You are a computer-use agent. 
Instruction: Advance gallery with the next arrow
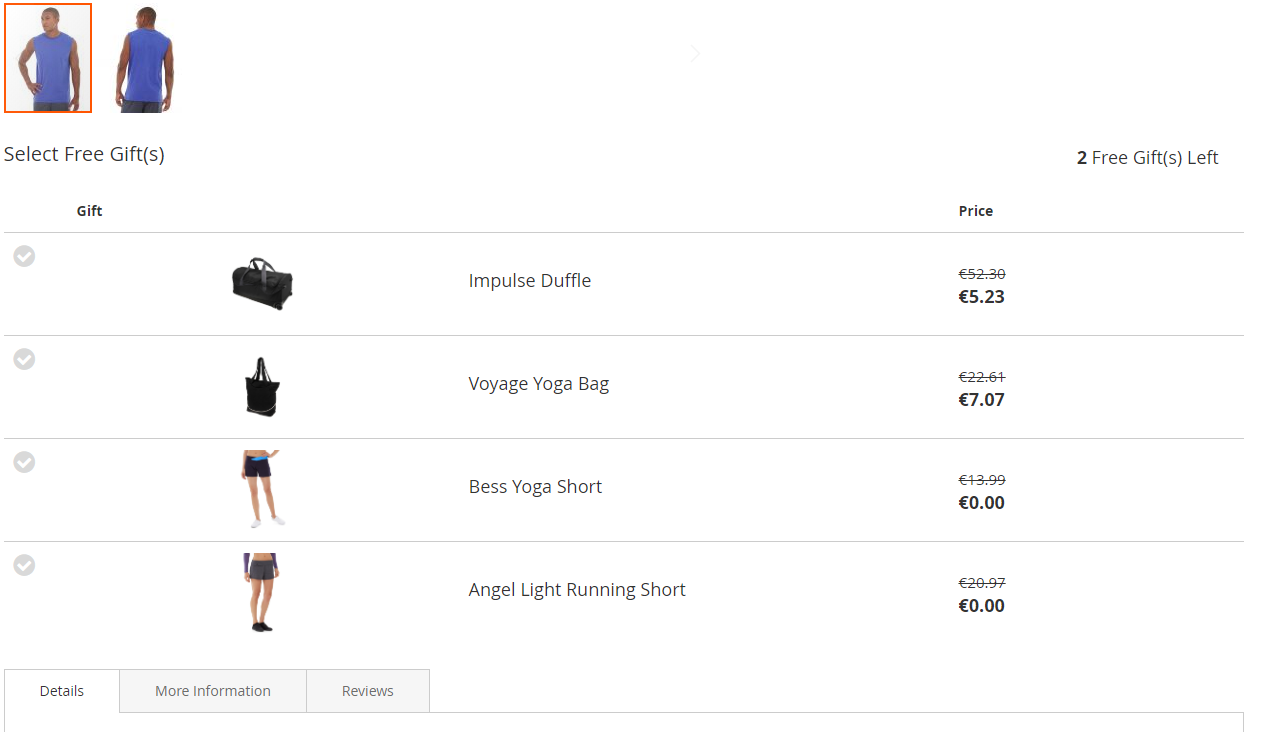(696, 54)
